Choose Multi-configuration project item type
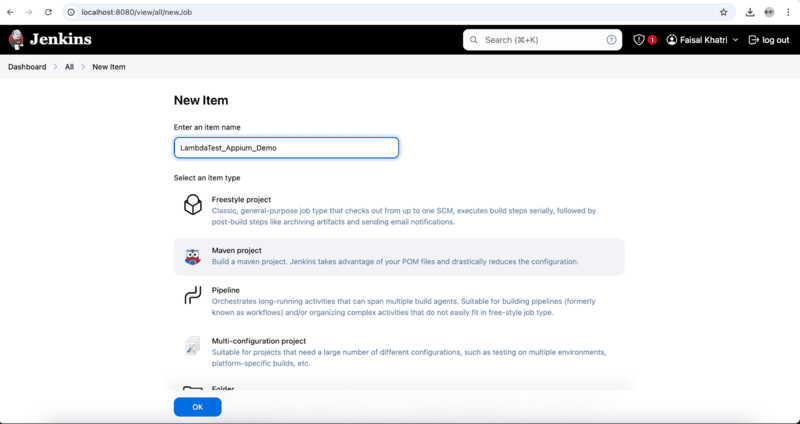The height and width of the screenshot is (424, 800). (x=399, y=352)
